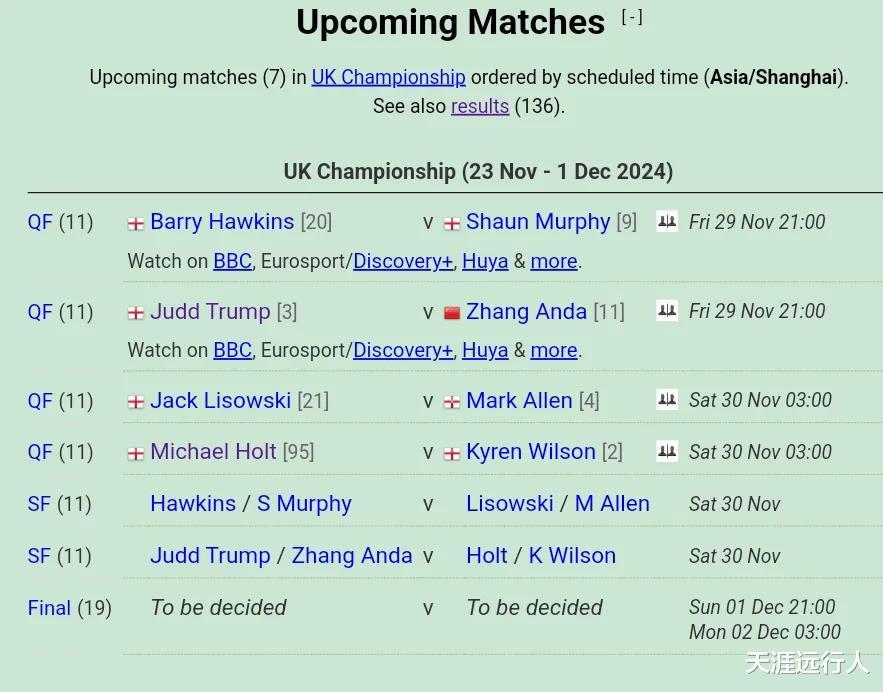883x692 pixels.
Task: Open Huya link under Trump match
Action: (485, 350)
